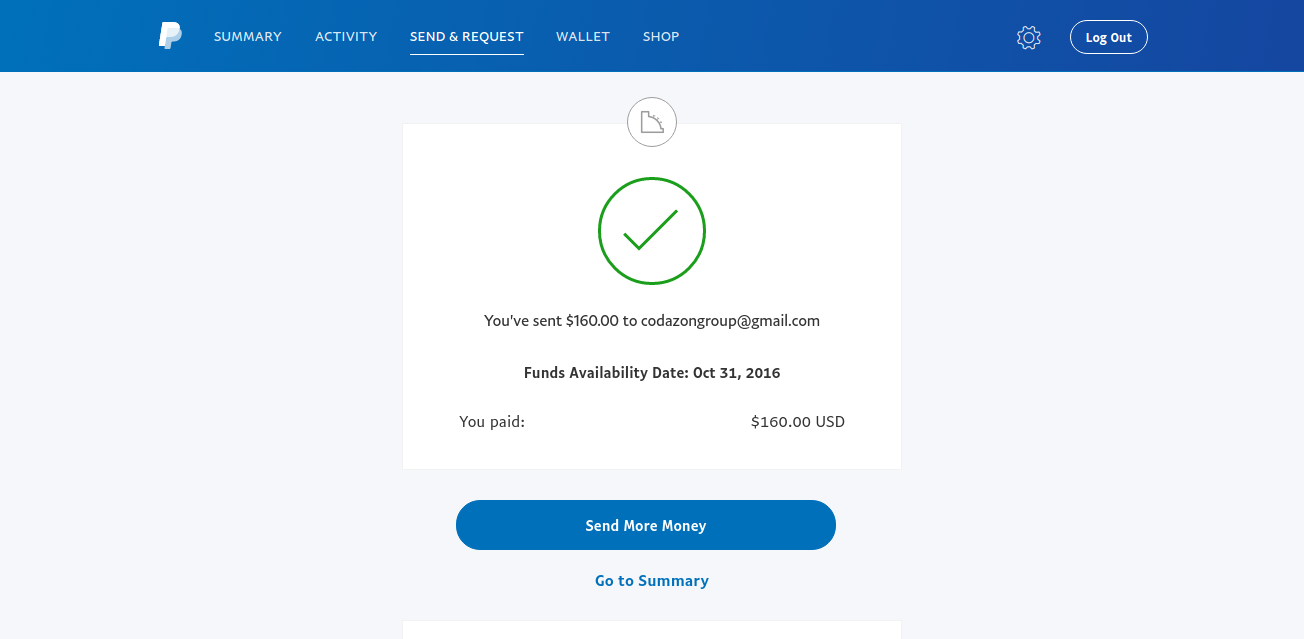Click the Send More Money button
The width and height of the screenshot is (1304, 639).
tap(646, 525)
